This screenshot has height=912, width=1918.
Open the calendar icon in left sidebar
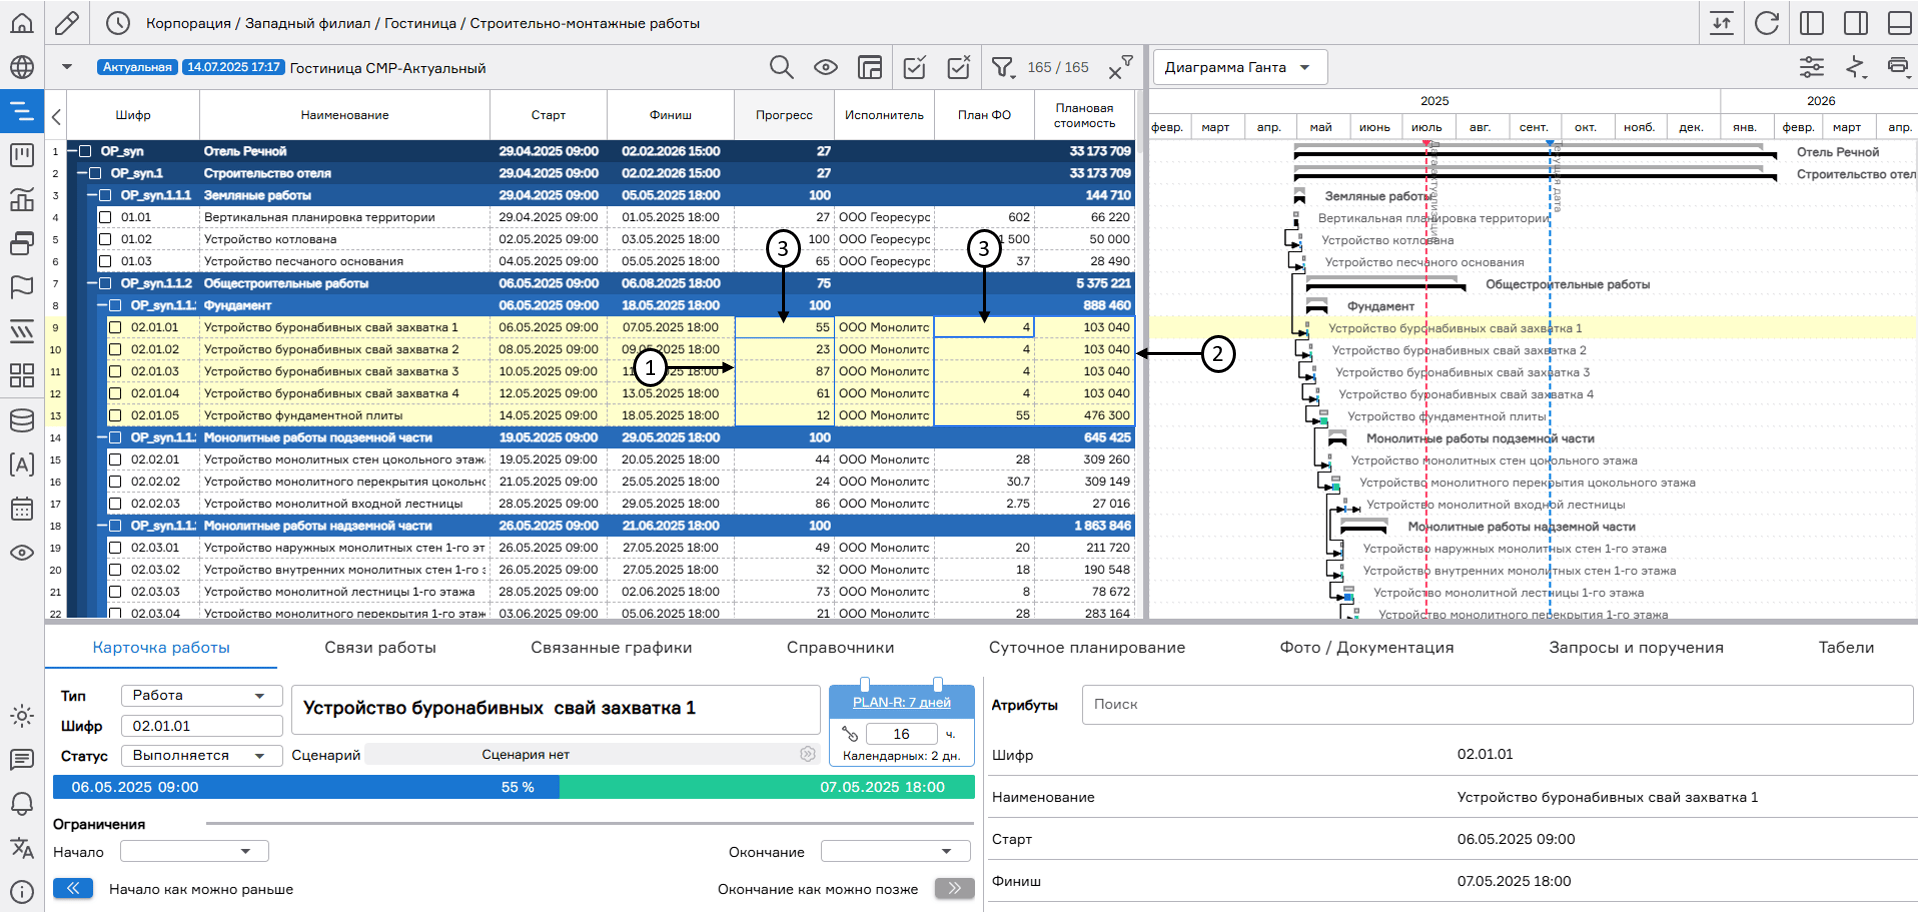pos(21,508)
